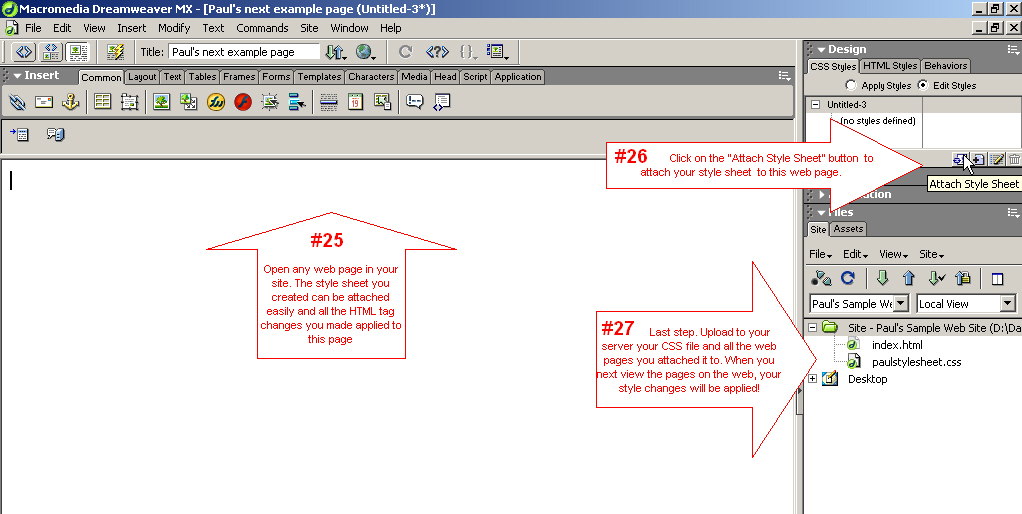
Task: Open Tag Chooser icon
Action: 441,102
